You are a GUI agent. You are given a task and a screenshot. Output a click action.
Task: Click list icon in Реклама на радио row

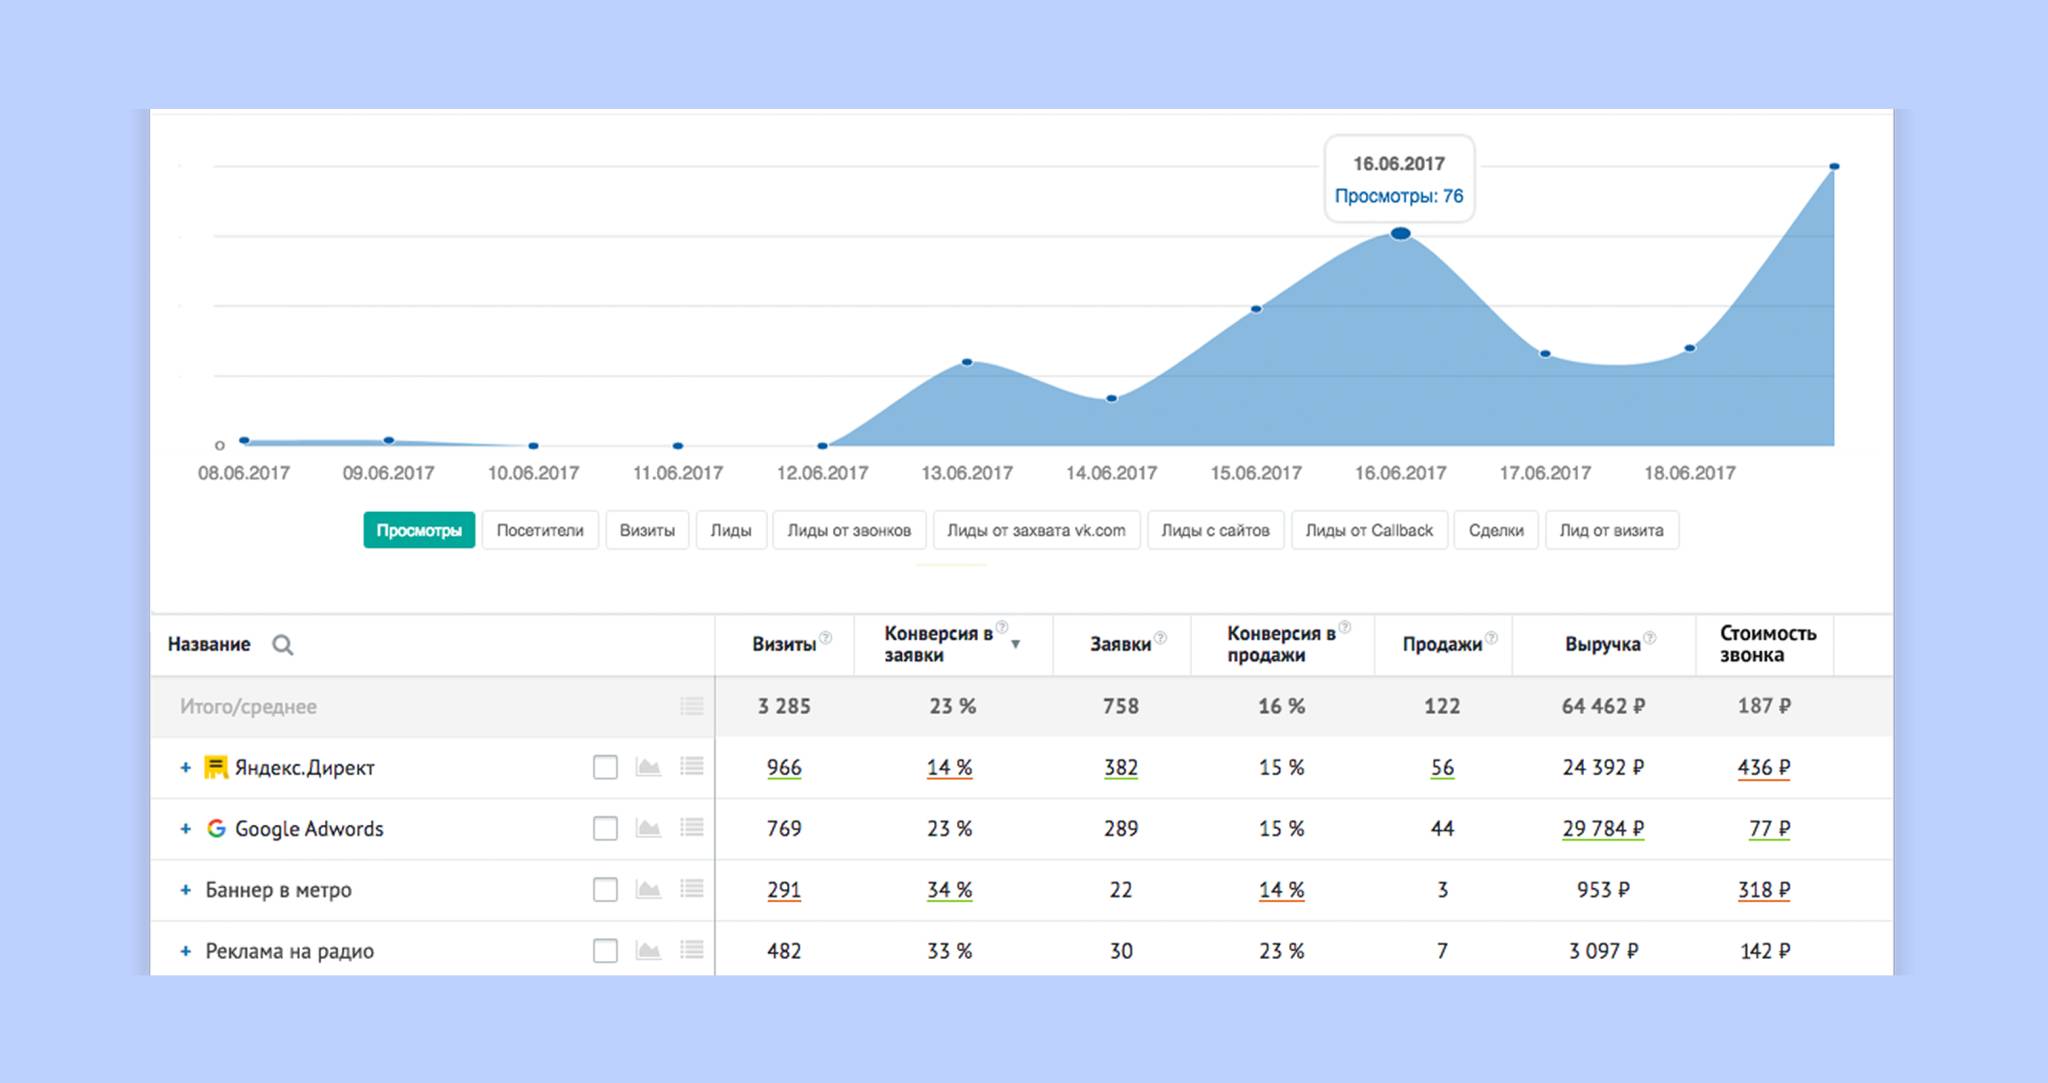pyautogui.click(x=691, y=950)
